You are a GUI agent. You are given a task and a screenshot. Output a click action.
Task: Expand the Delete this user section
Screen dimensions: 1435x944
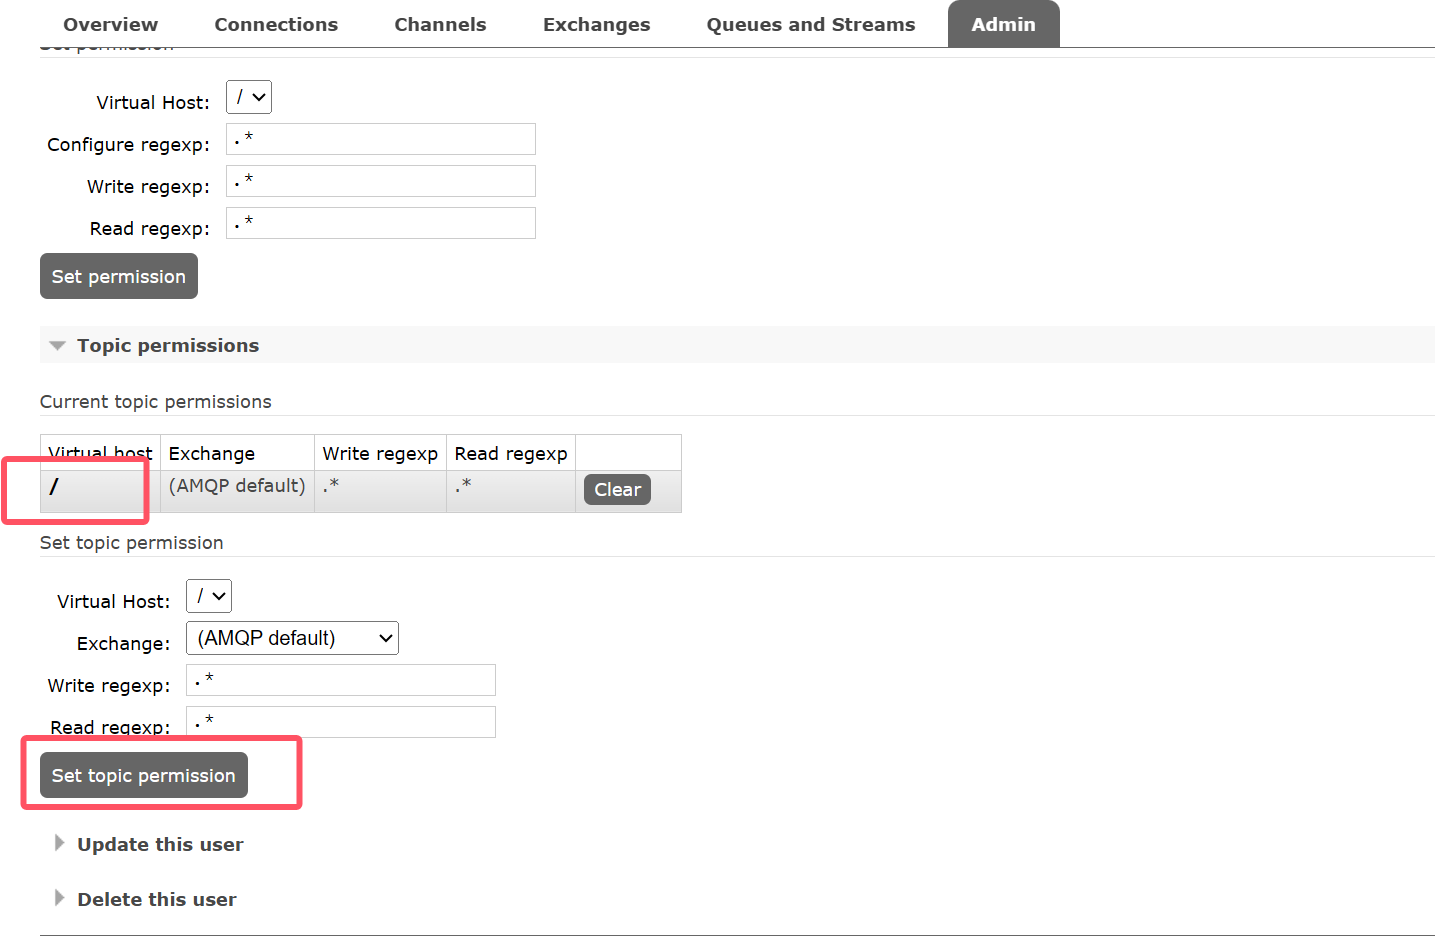tap(157, 900)
